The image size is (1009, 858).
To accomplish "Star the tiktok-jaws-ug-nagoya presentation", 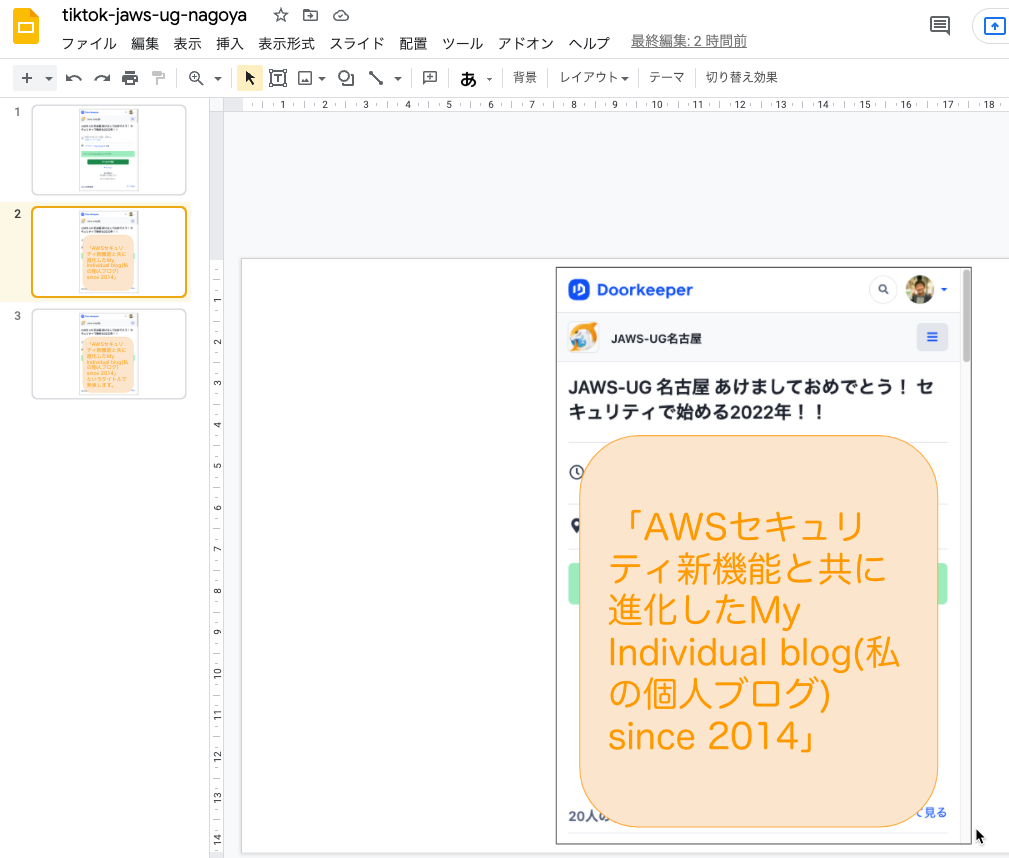I will point(281,15).
